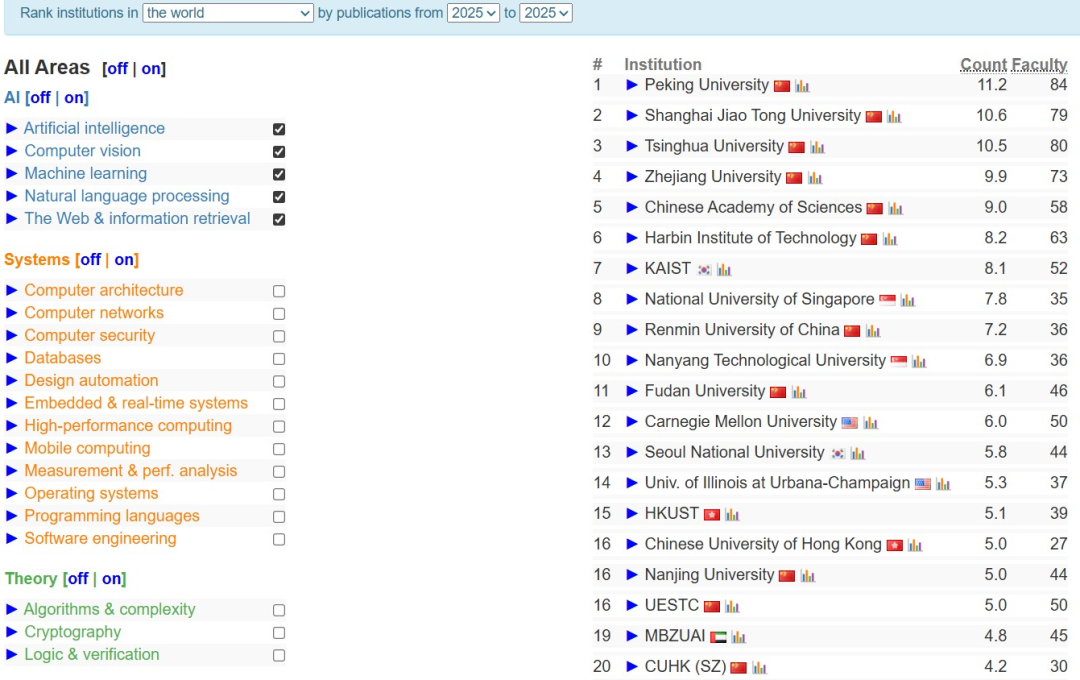This screenshot has height=680, width=1080.
Task: Expand the Fudan University faculty list
Action: (632, 391)
